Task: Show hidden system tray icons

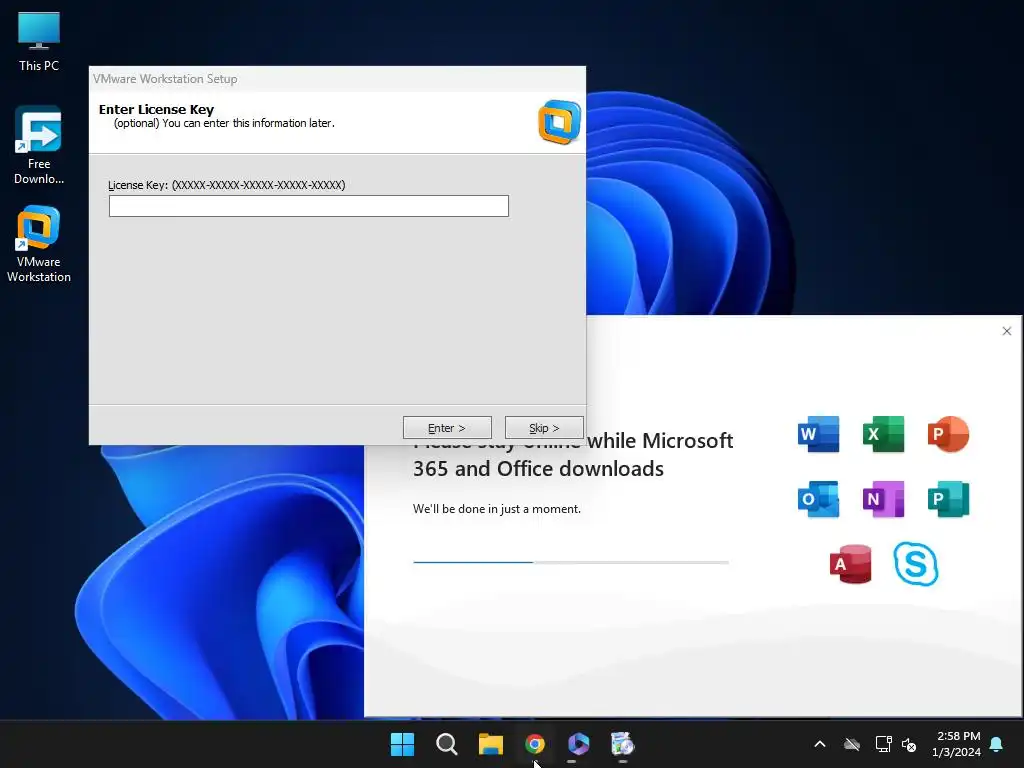Action: pos(820,744)
